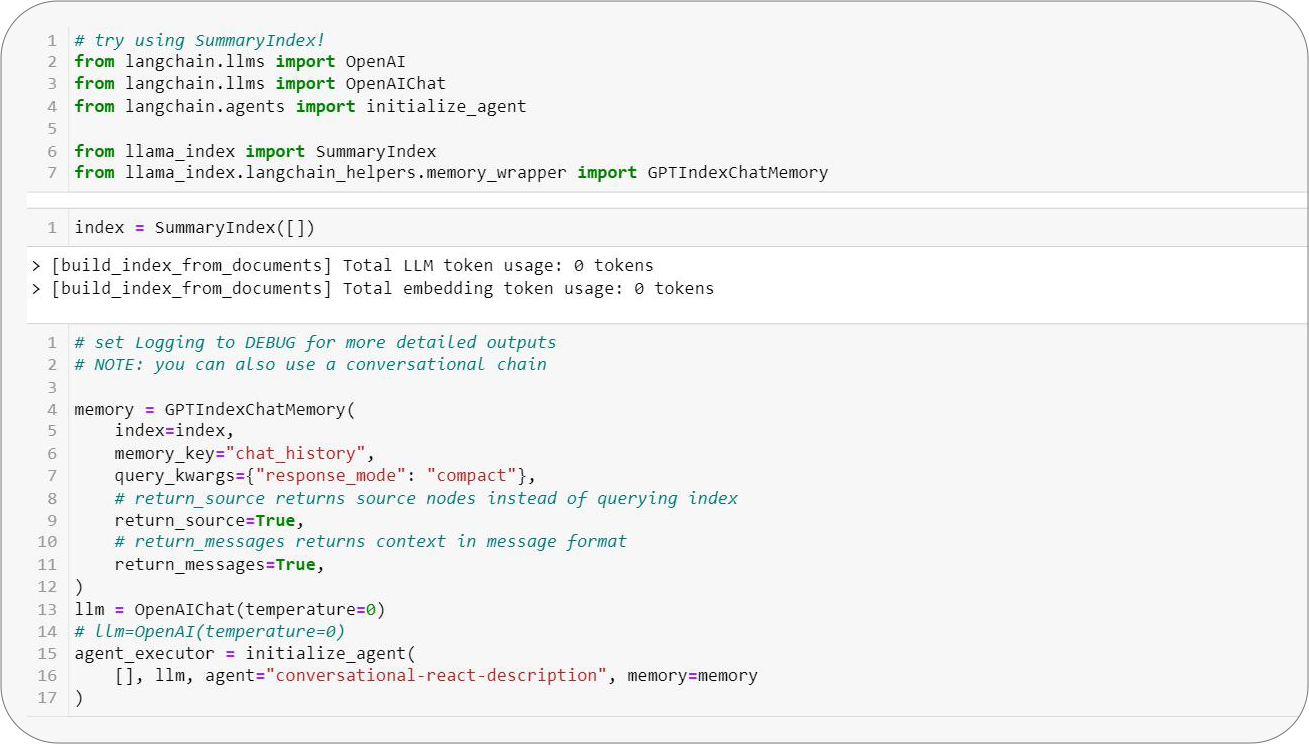Click the "compact" string value
Image resolution: width=1309 pixels, height=744 pixels.
(471, 476)
